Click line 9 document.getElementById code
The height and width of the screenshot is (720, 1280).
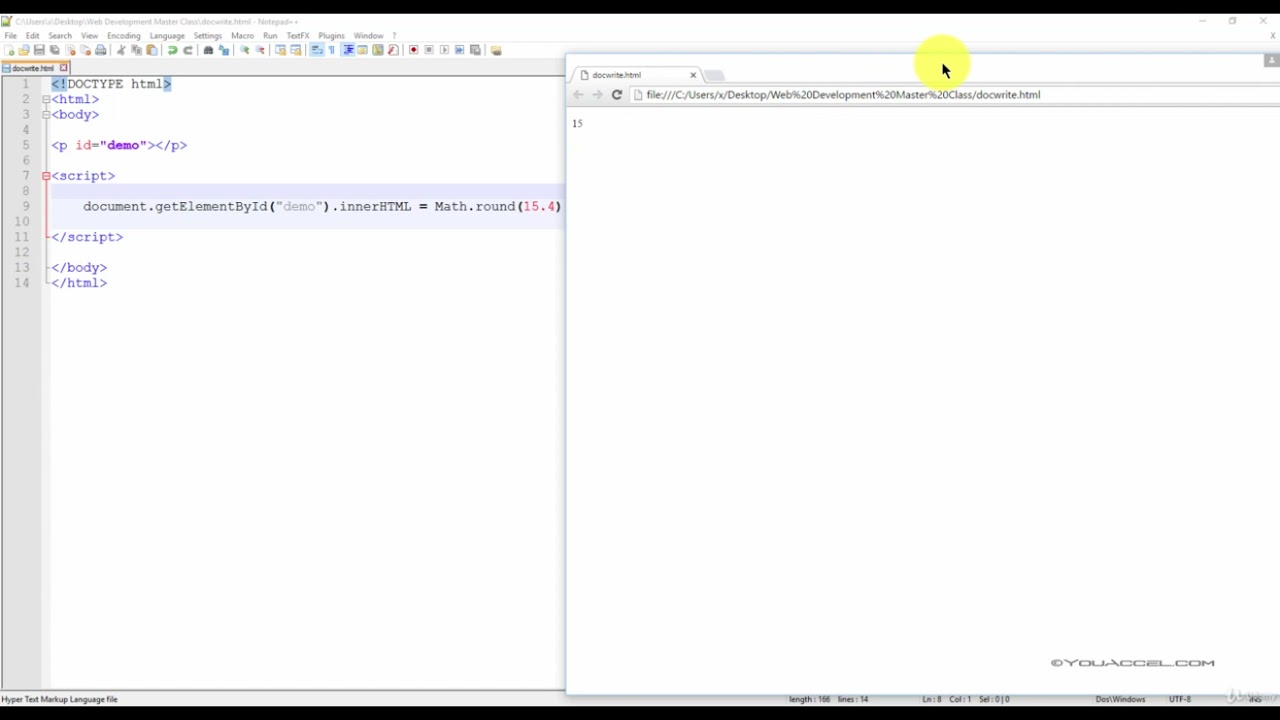click(x=322, y=206)
